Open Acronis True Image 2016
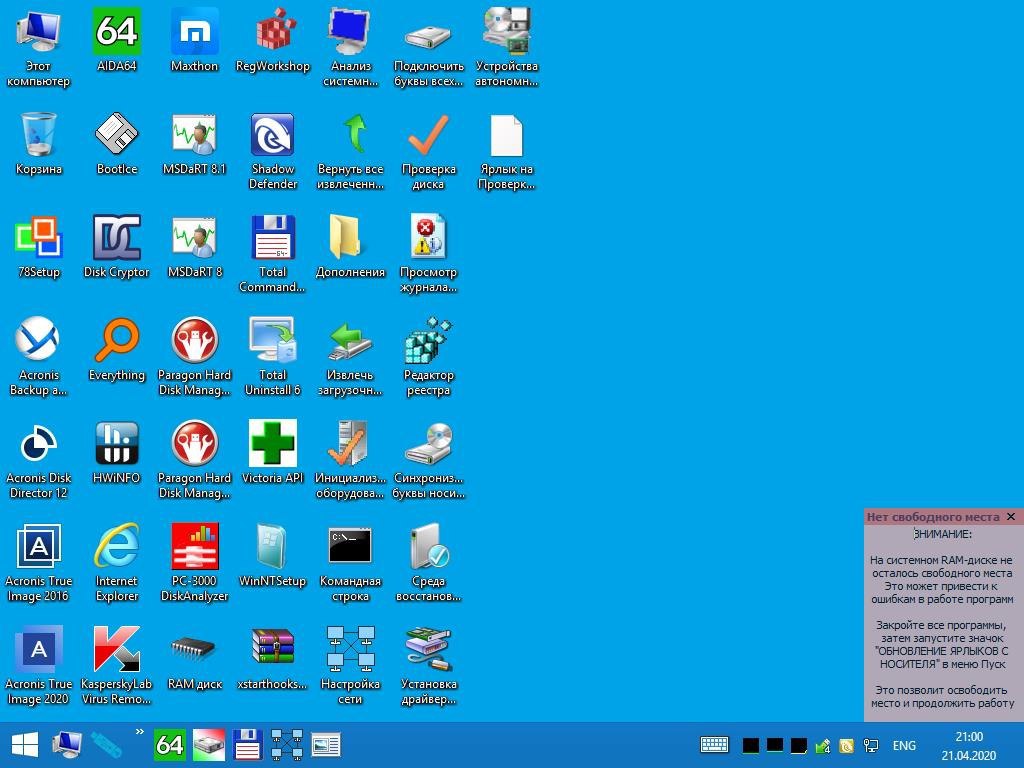The height and width of the screenshot is (768, 1024). pos(39,563)
